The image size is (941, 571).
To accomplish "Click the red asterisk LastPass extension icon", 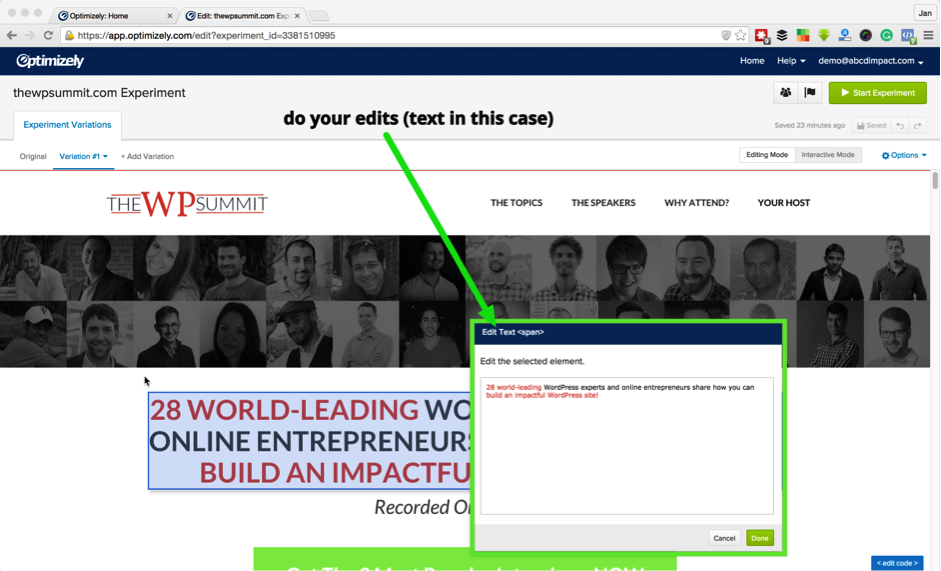I will [762, 36].
